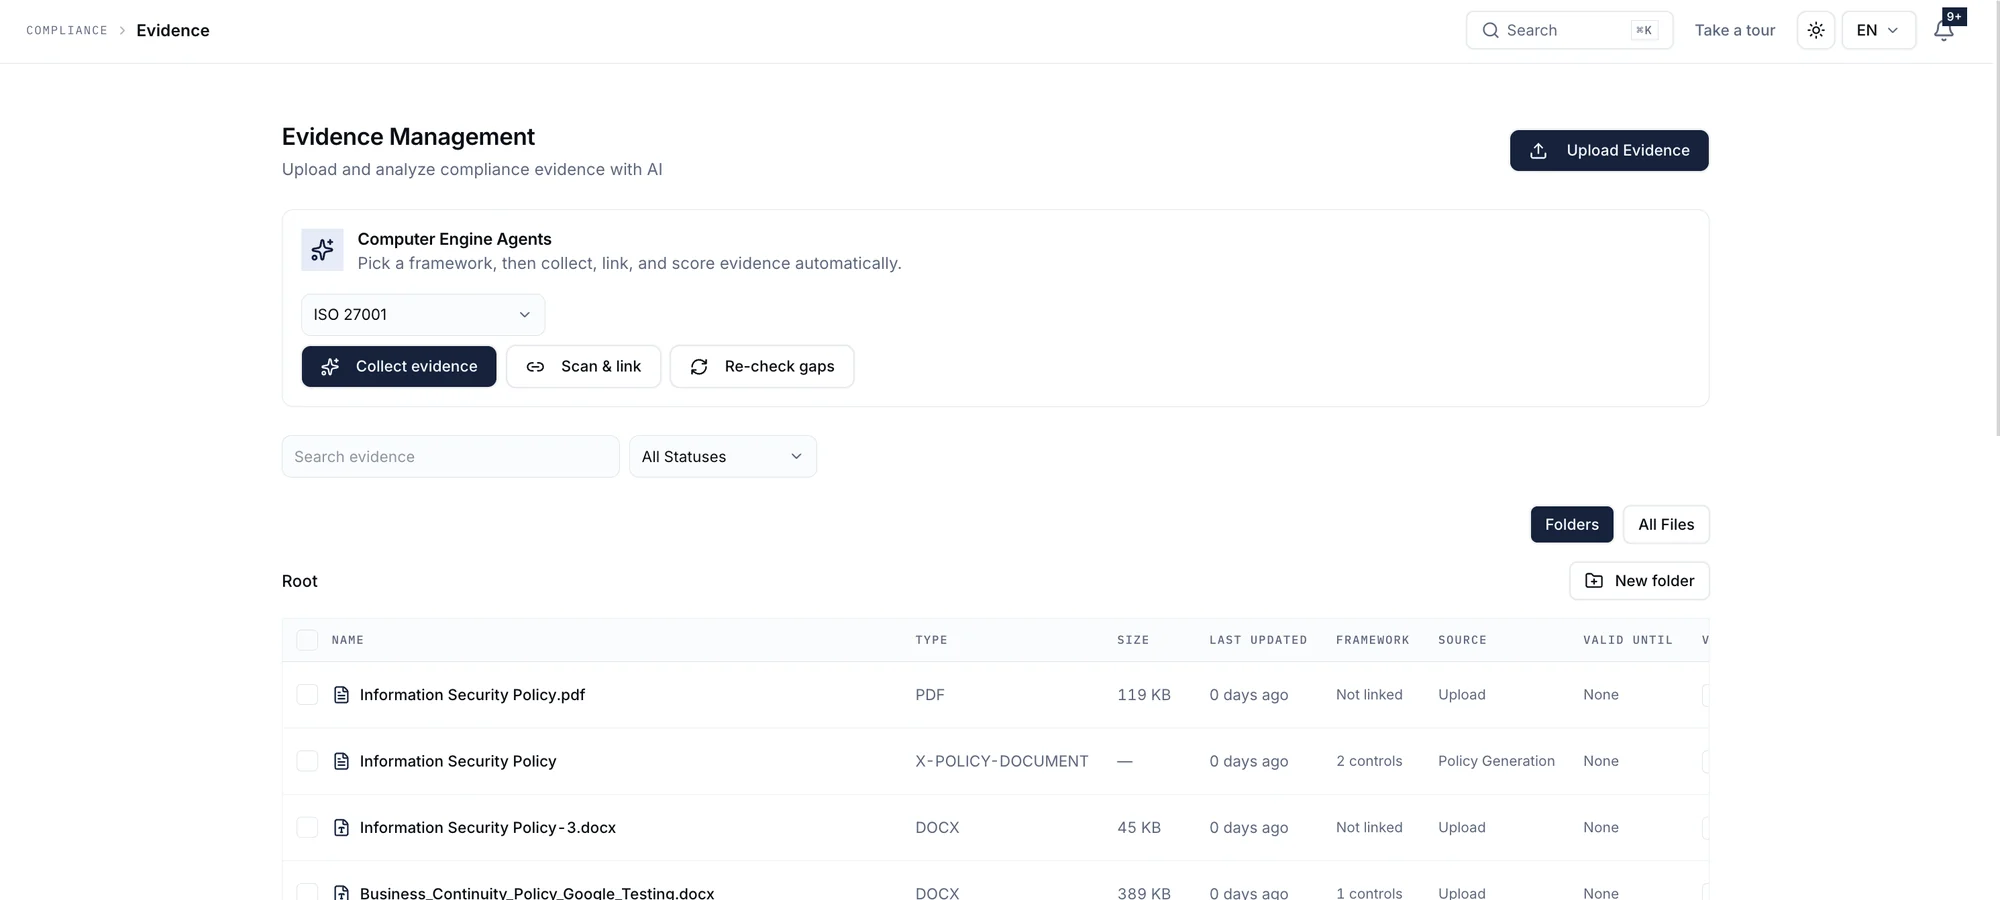
Task: Switch to the All Files view
Action: tap(1666, 525)
